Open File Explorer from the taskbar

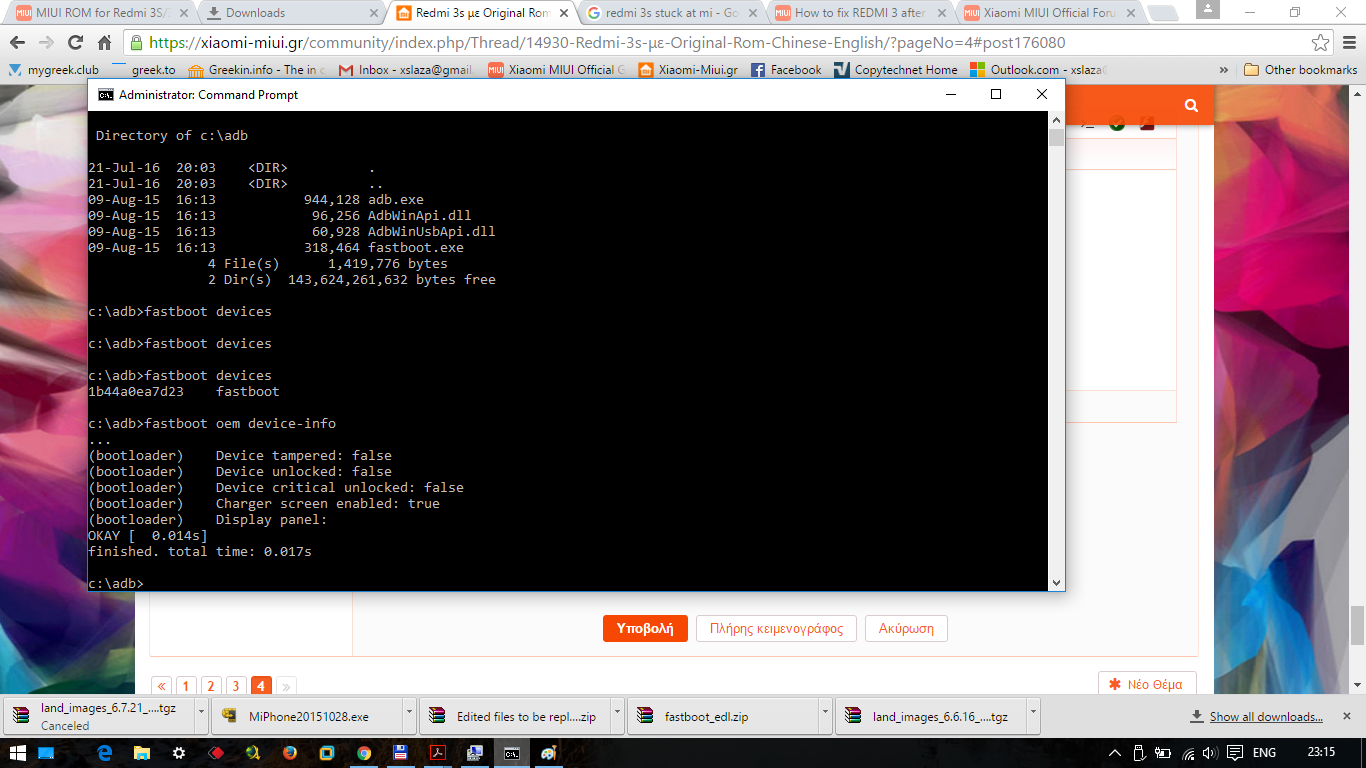pyautogui.click(x=142, y=752)
